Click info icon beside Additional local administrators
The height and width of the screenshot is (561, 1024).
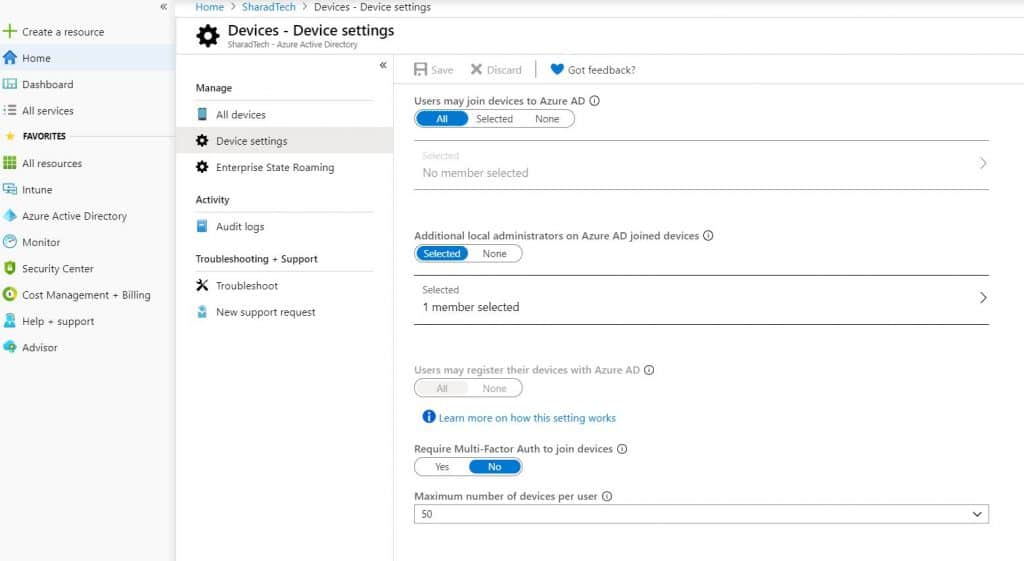pyautogui.click(x=708, y=236)
